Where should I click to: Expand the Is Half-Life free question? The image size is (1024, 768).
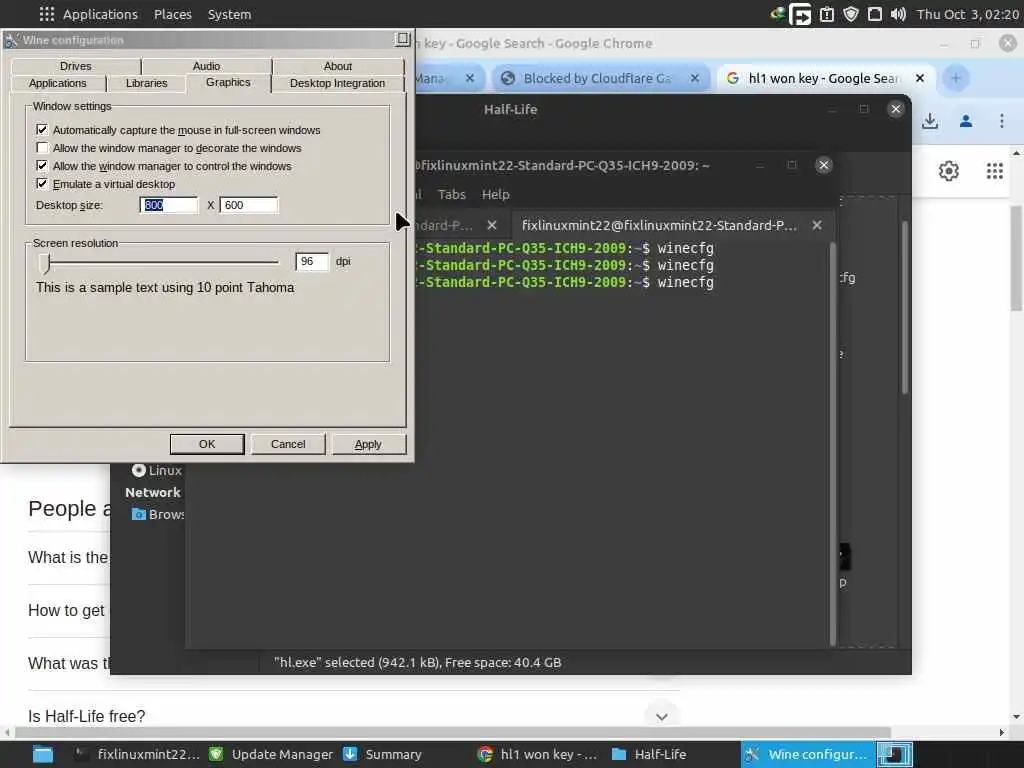(662, 716)
